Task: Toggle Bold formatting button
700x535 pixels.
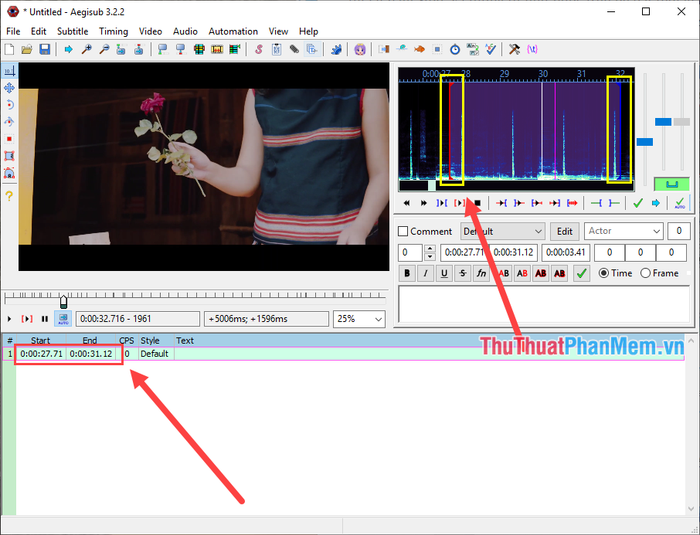Action: pyautogui.click(x=407, y=273)
